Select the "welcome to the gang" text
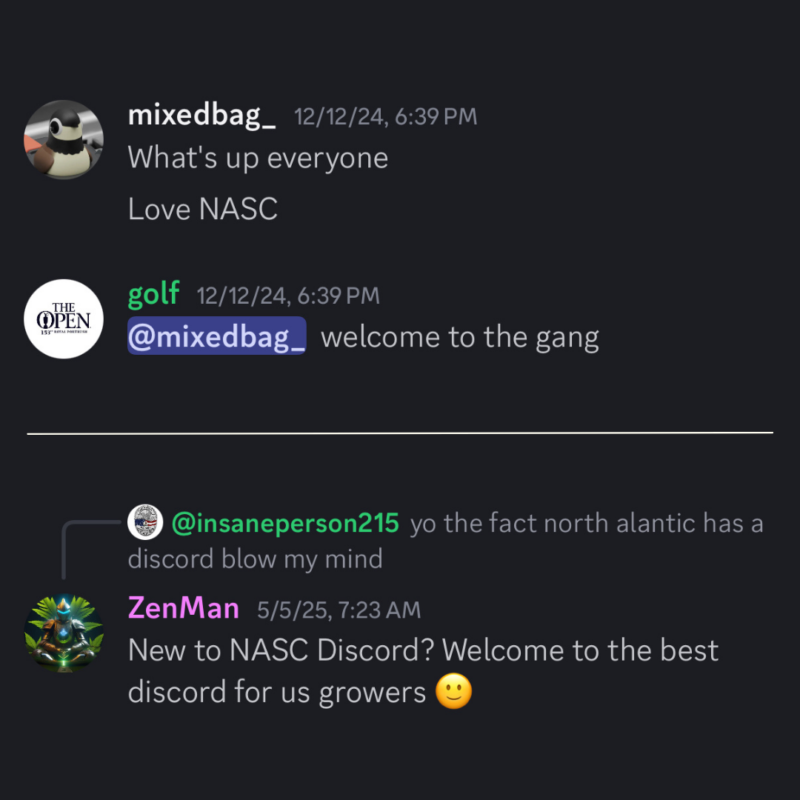The image size is (800, 800). tap(460, 337)
